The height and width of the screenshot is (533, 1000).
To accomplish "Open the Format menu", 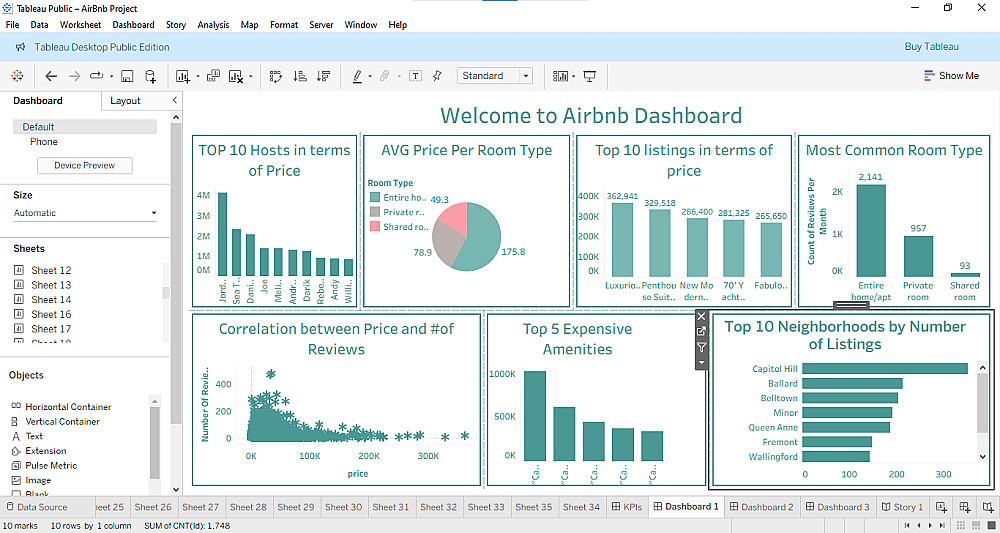I will coord(284,25).
